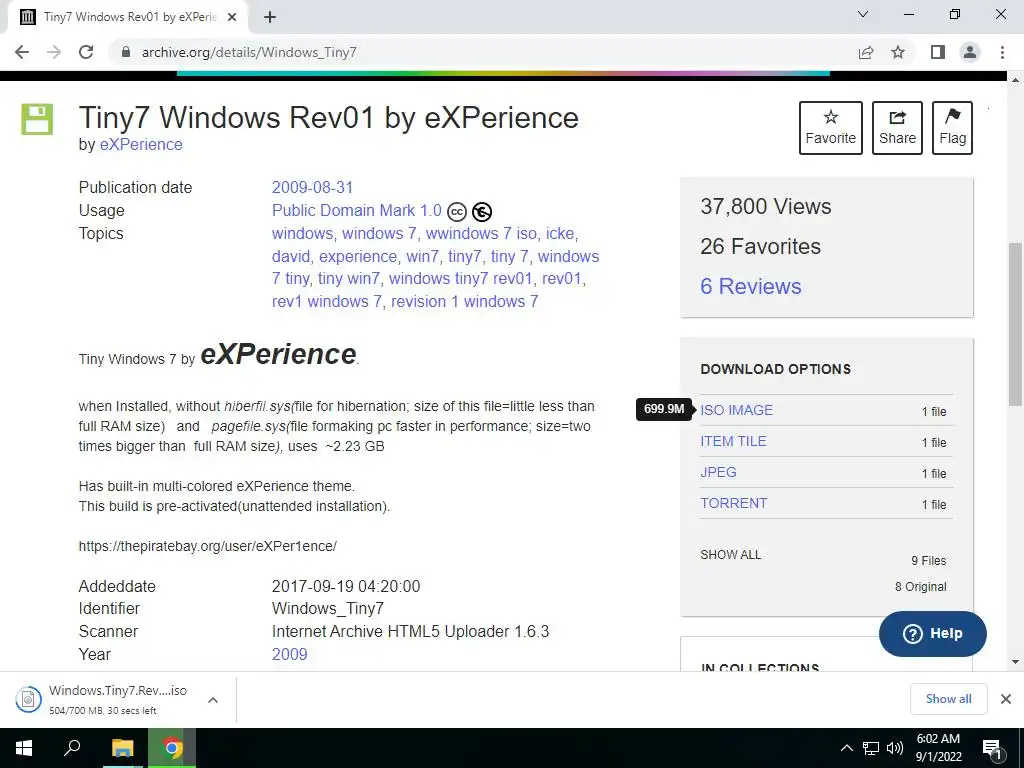The width and height of the screenshot is (1024, 768).
Task: Show hidden system tray icons
Action: [x=846, y=748]
